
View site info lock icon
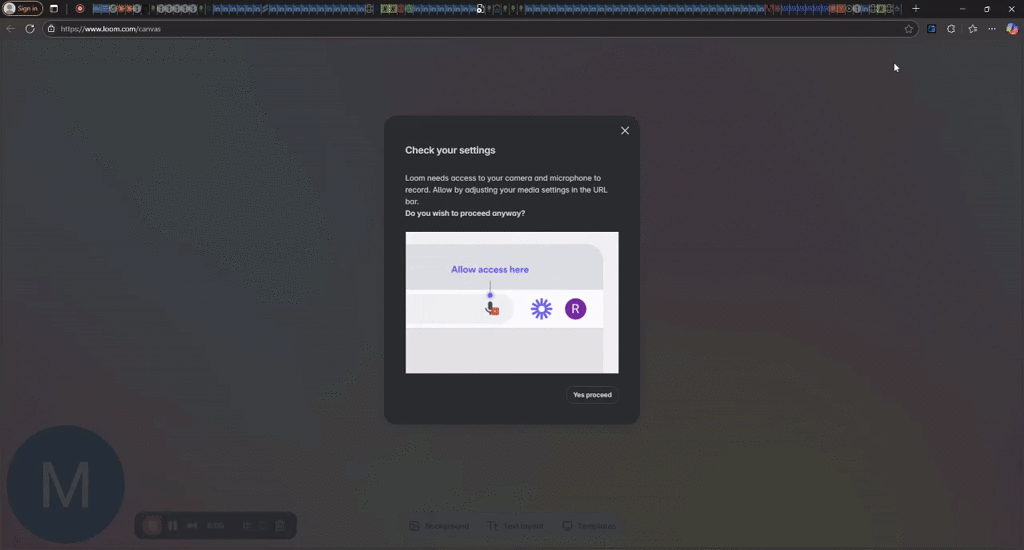tap(52, 29)
